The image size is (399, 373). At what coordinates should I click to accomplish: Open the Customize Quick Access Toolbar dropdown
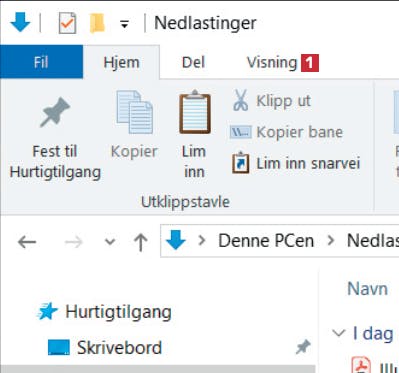pos(124,24)
